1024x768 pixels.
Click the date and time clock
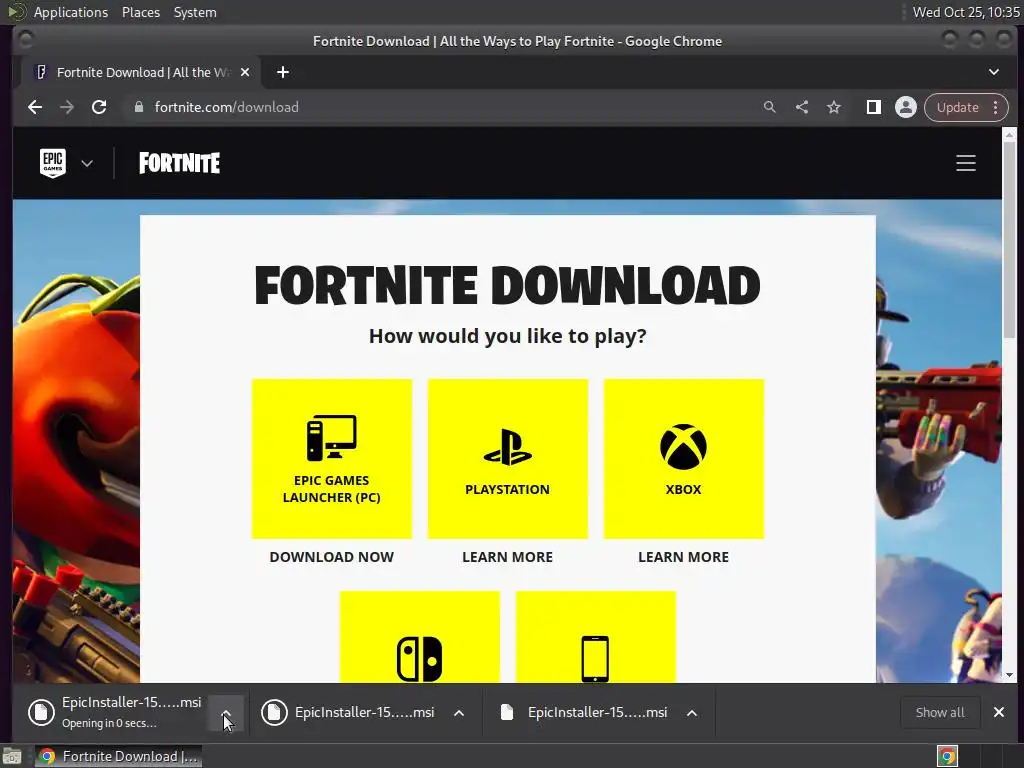[966, 12]
